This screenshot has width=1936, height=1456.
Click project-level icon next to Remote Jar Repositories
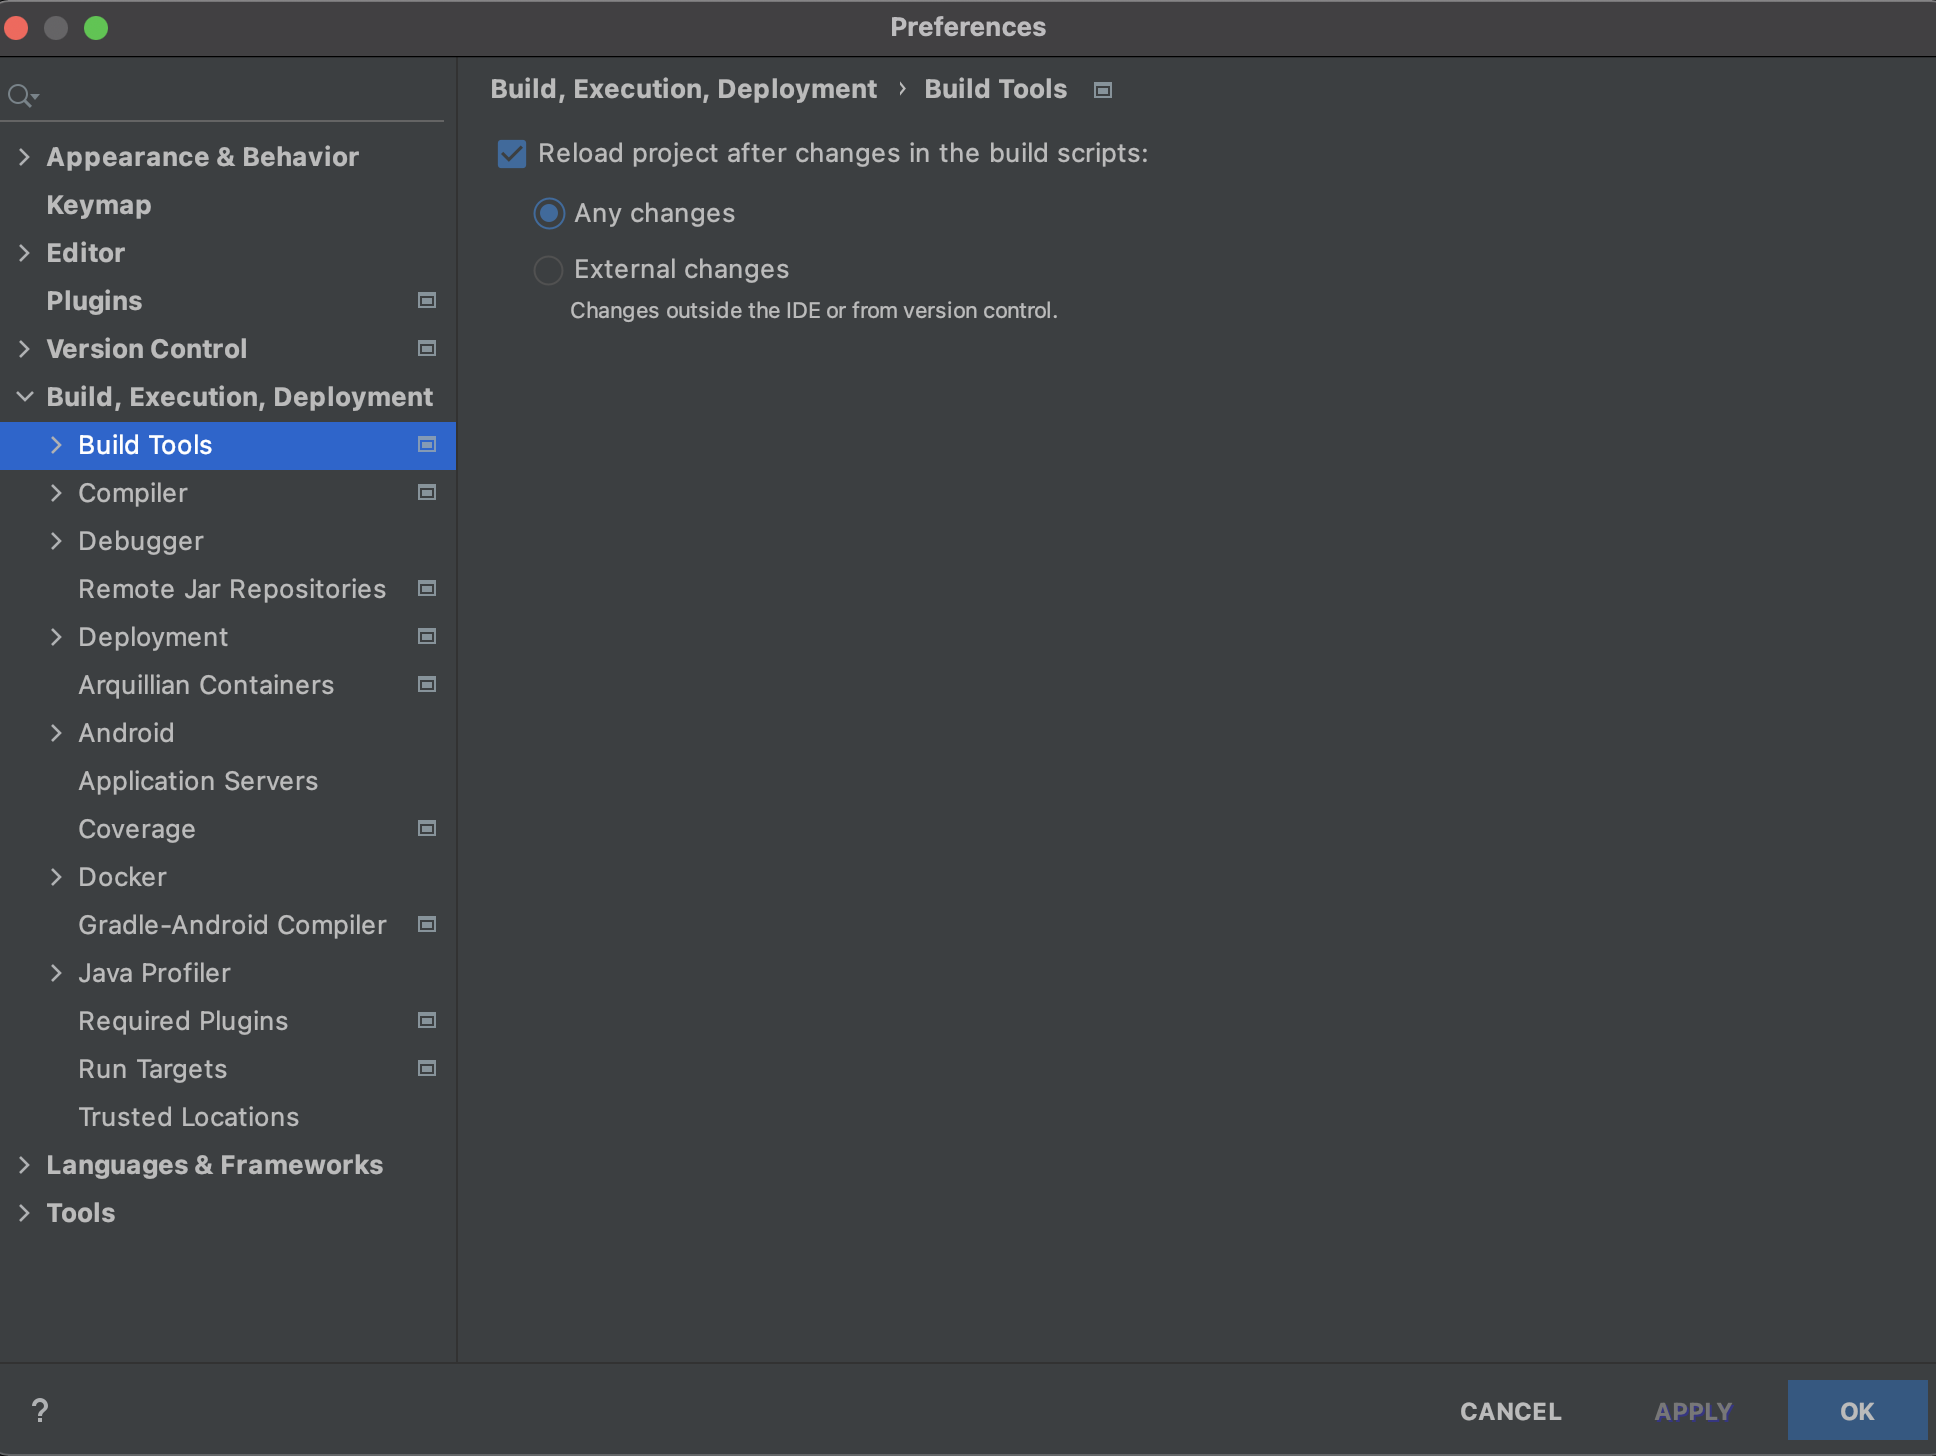coord(427,588)
